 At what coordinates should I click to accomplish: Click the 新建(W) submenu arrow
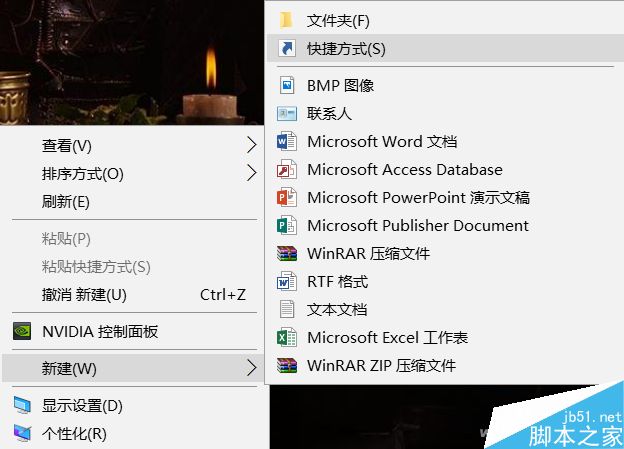251,368
